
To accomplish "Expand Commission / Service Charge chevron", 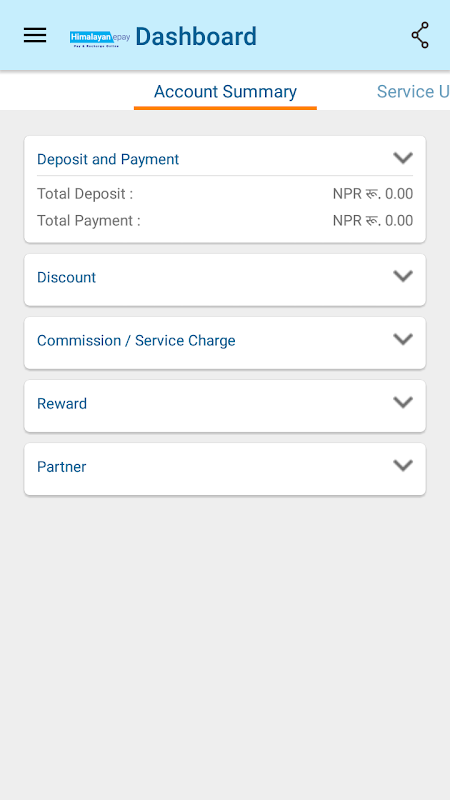I will 403,339.
